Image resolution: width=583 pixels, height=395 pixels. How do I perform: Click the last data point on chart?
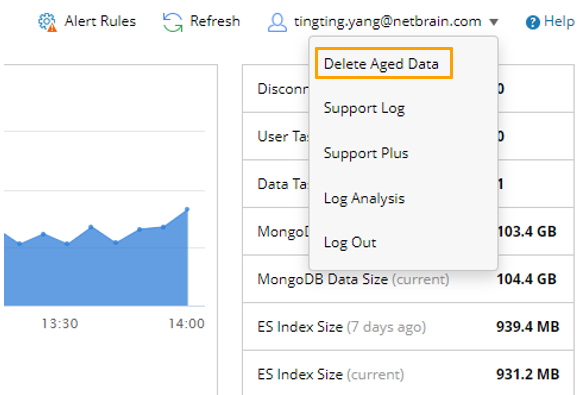click(187, 209)
